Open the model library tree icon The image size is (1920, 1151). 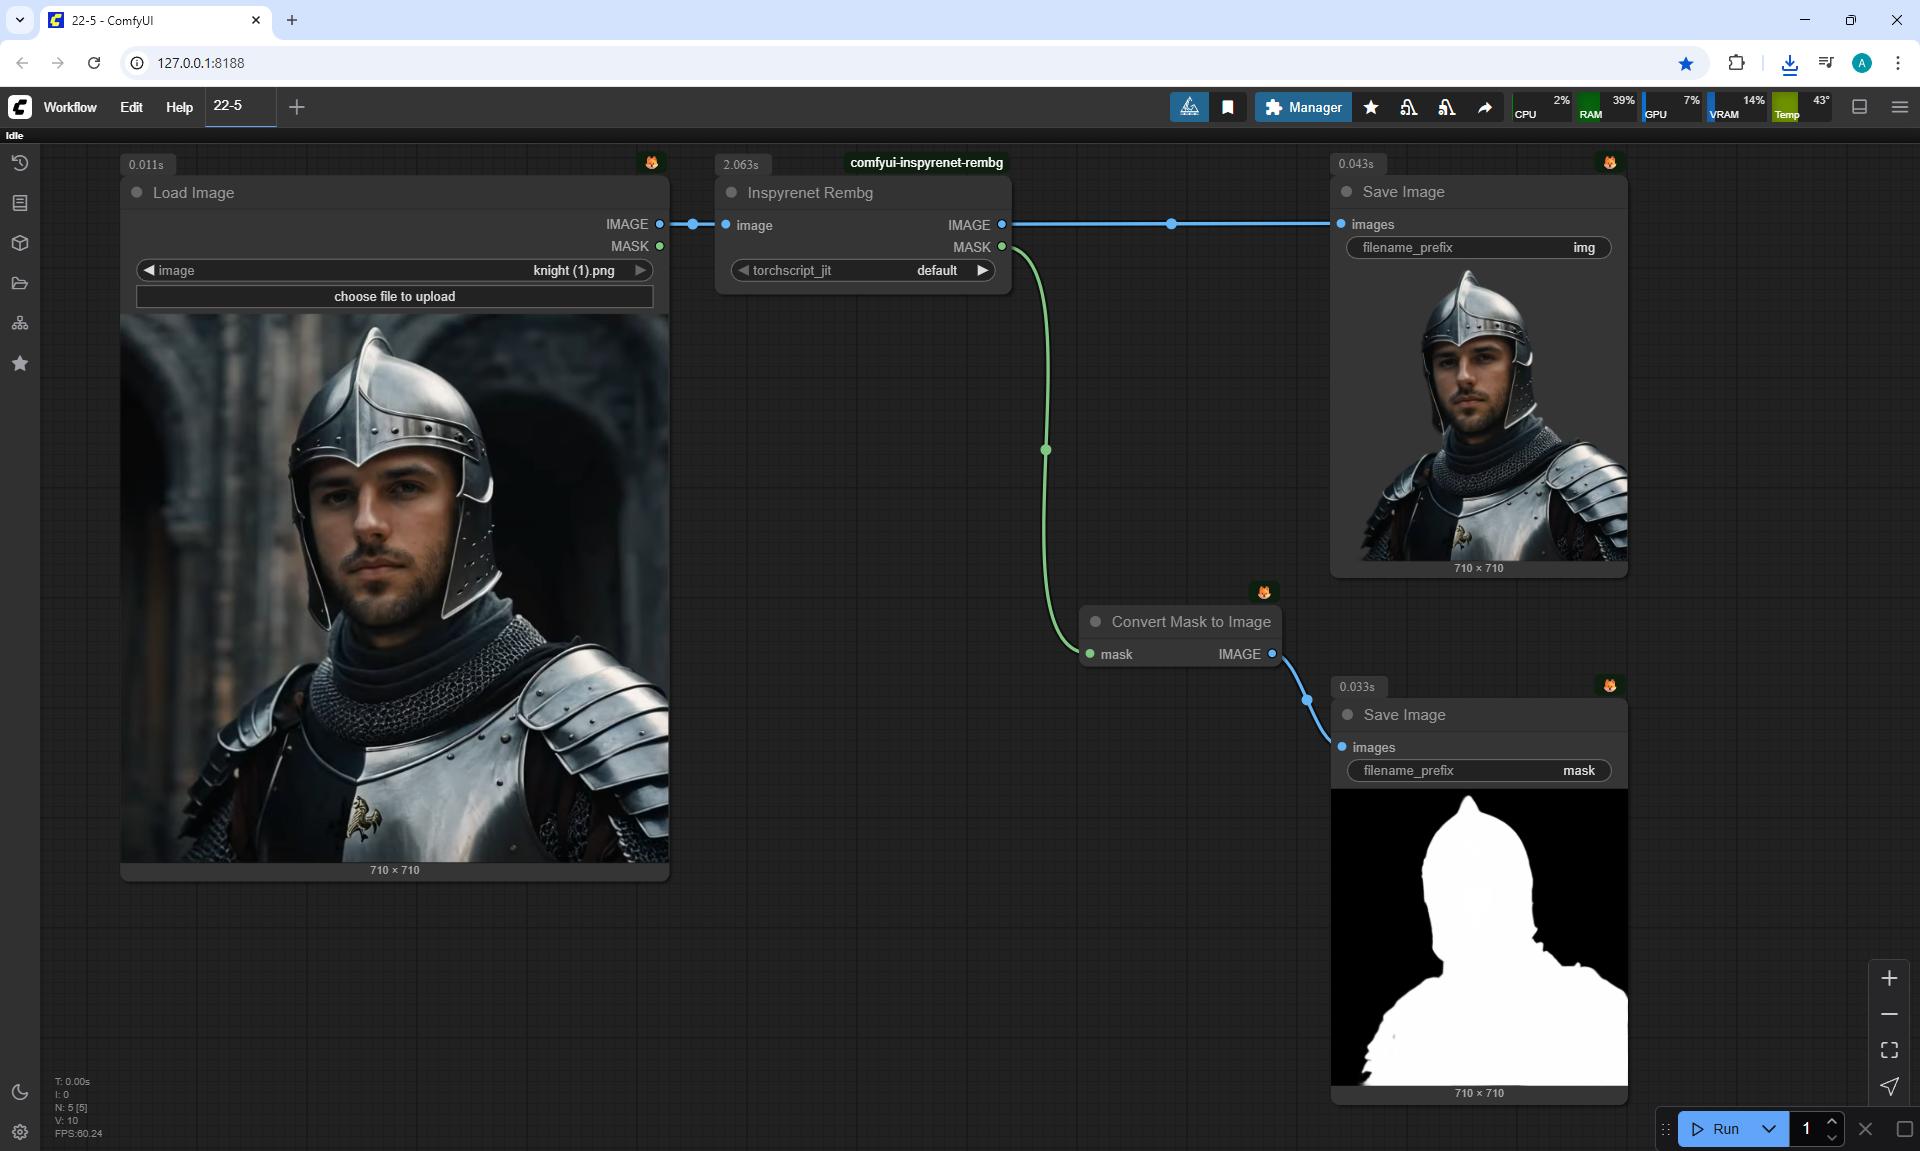(20, 323)
